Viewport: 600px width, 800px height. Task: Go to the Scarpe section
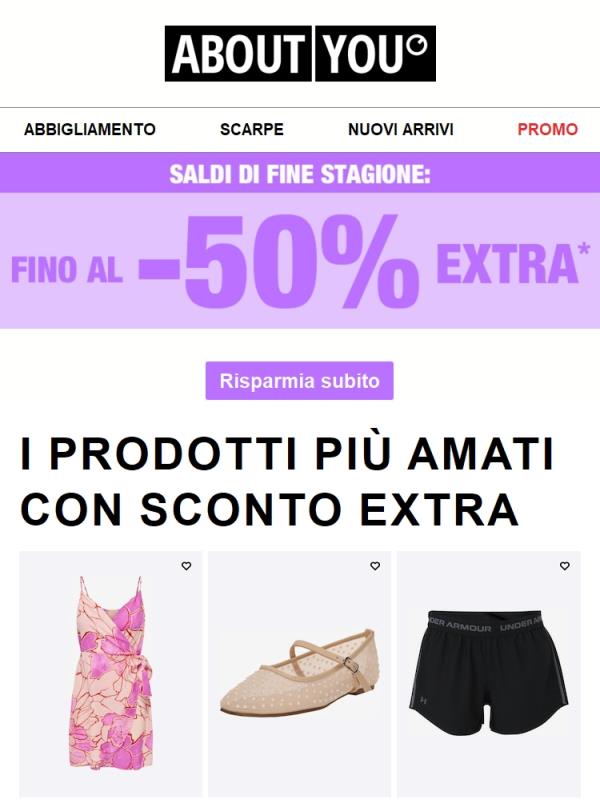click(252, 129)
